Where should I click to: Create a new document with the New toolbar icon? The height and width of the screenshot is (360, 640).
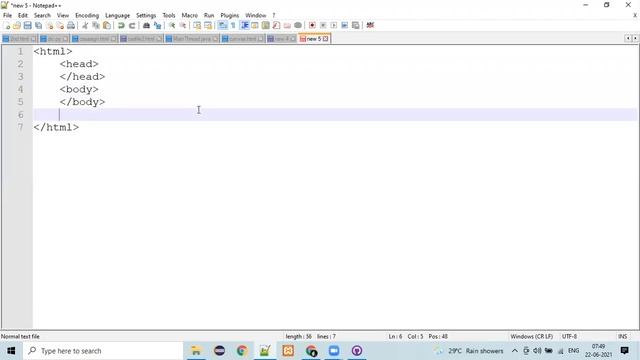coord(7,25)
